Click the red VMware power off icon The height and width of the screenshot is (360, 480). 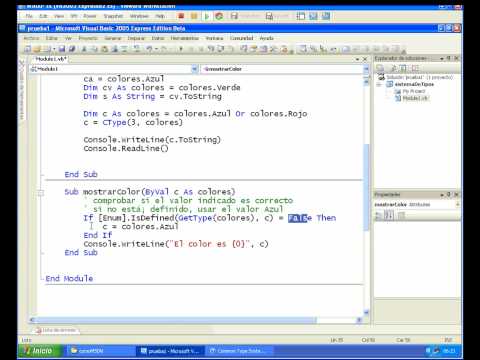tap(181, 16)
